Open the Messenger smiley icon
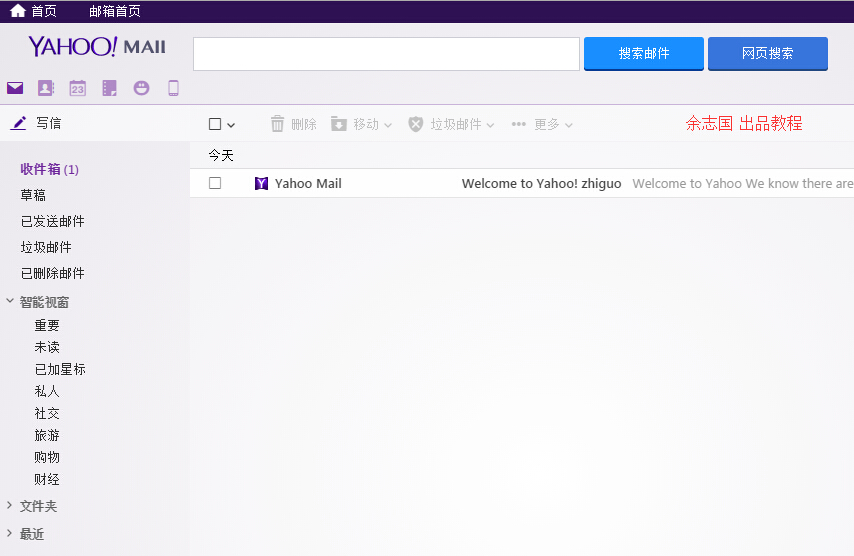 coord(141,88)
